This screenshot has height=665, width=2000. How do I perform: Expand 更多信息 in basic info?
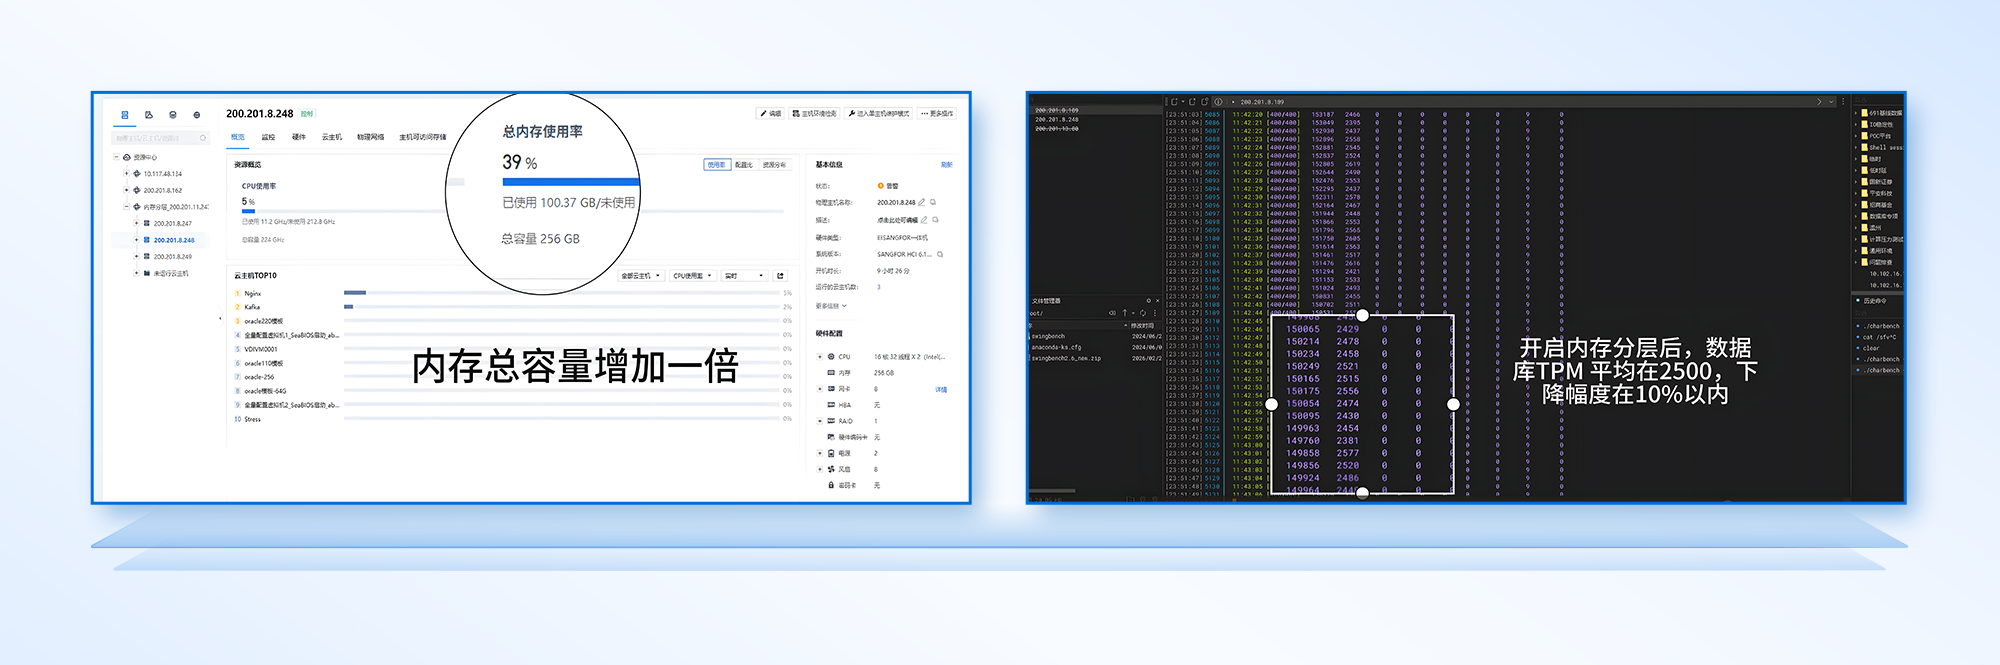point(831,306)
